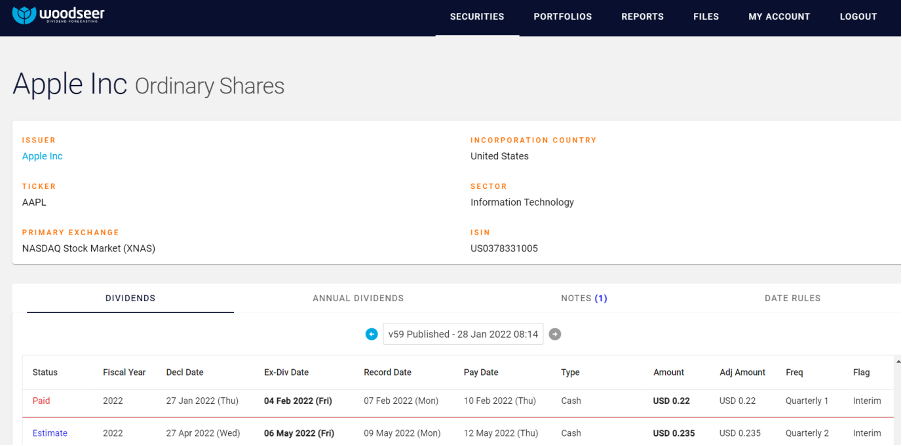
Task: Click the Quarterly 2 frequency cell
Action: [807, 433]
